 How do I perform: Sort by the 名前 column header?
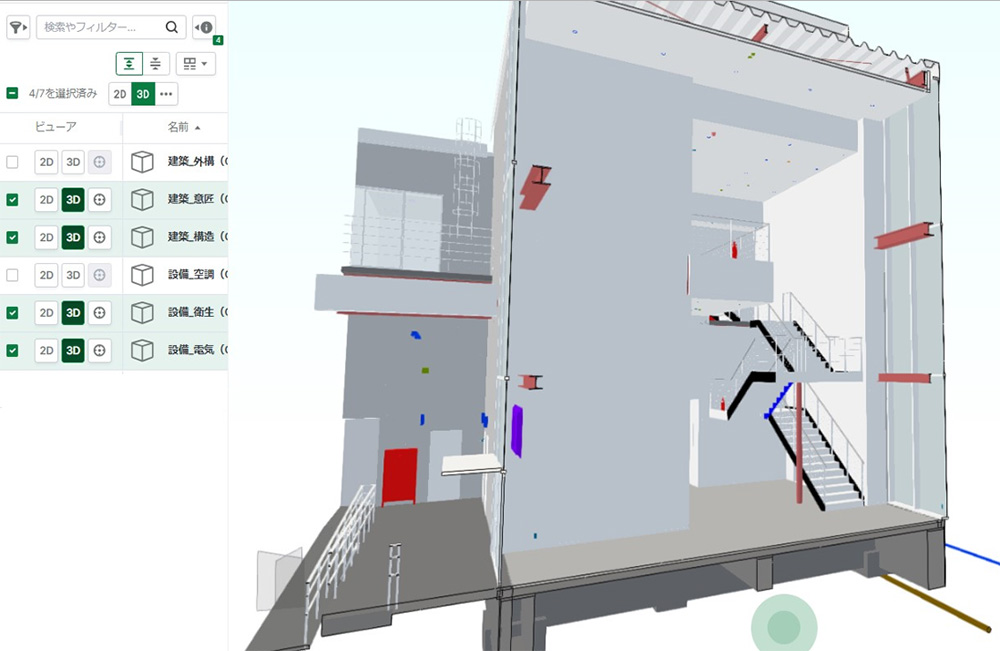tap(183, 127)
